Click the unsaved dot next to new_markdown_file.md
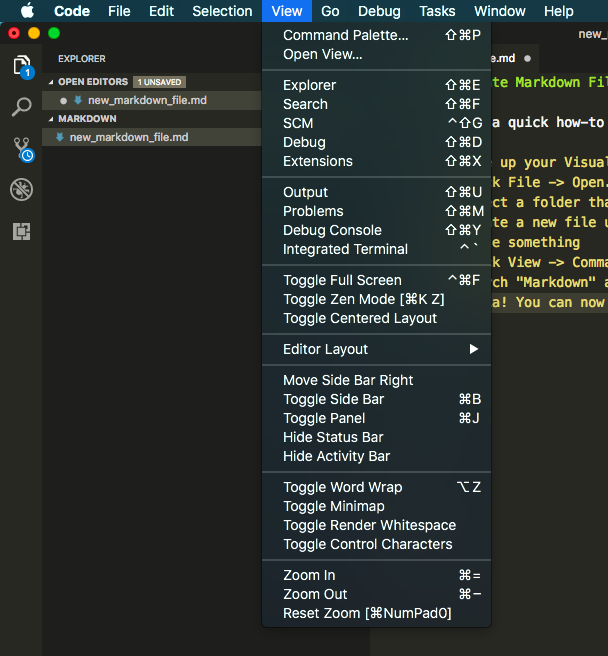Viewport: 608px width, 656px height. coord(64,100)
